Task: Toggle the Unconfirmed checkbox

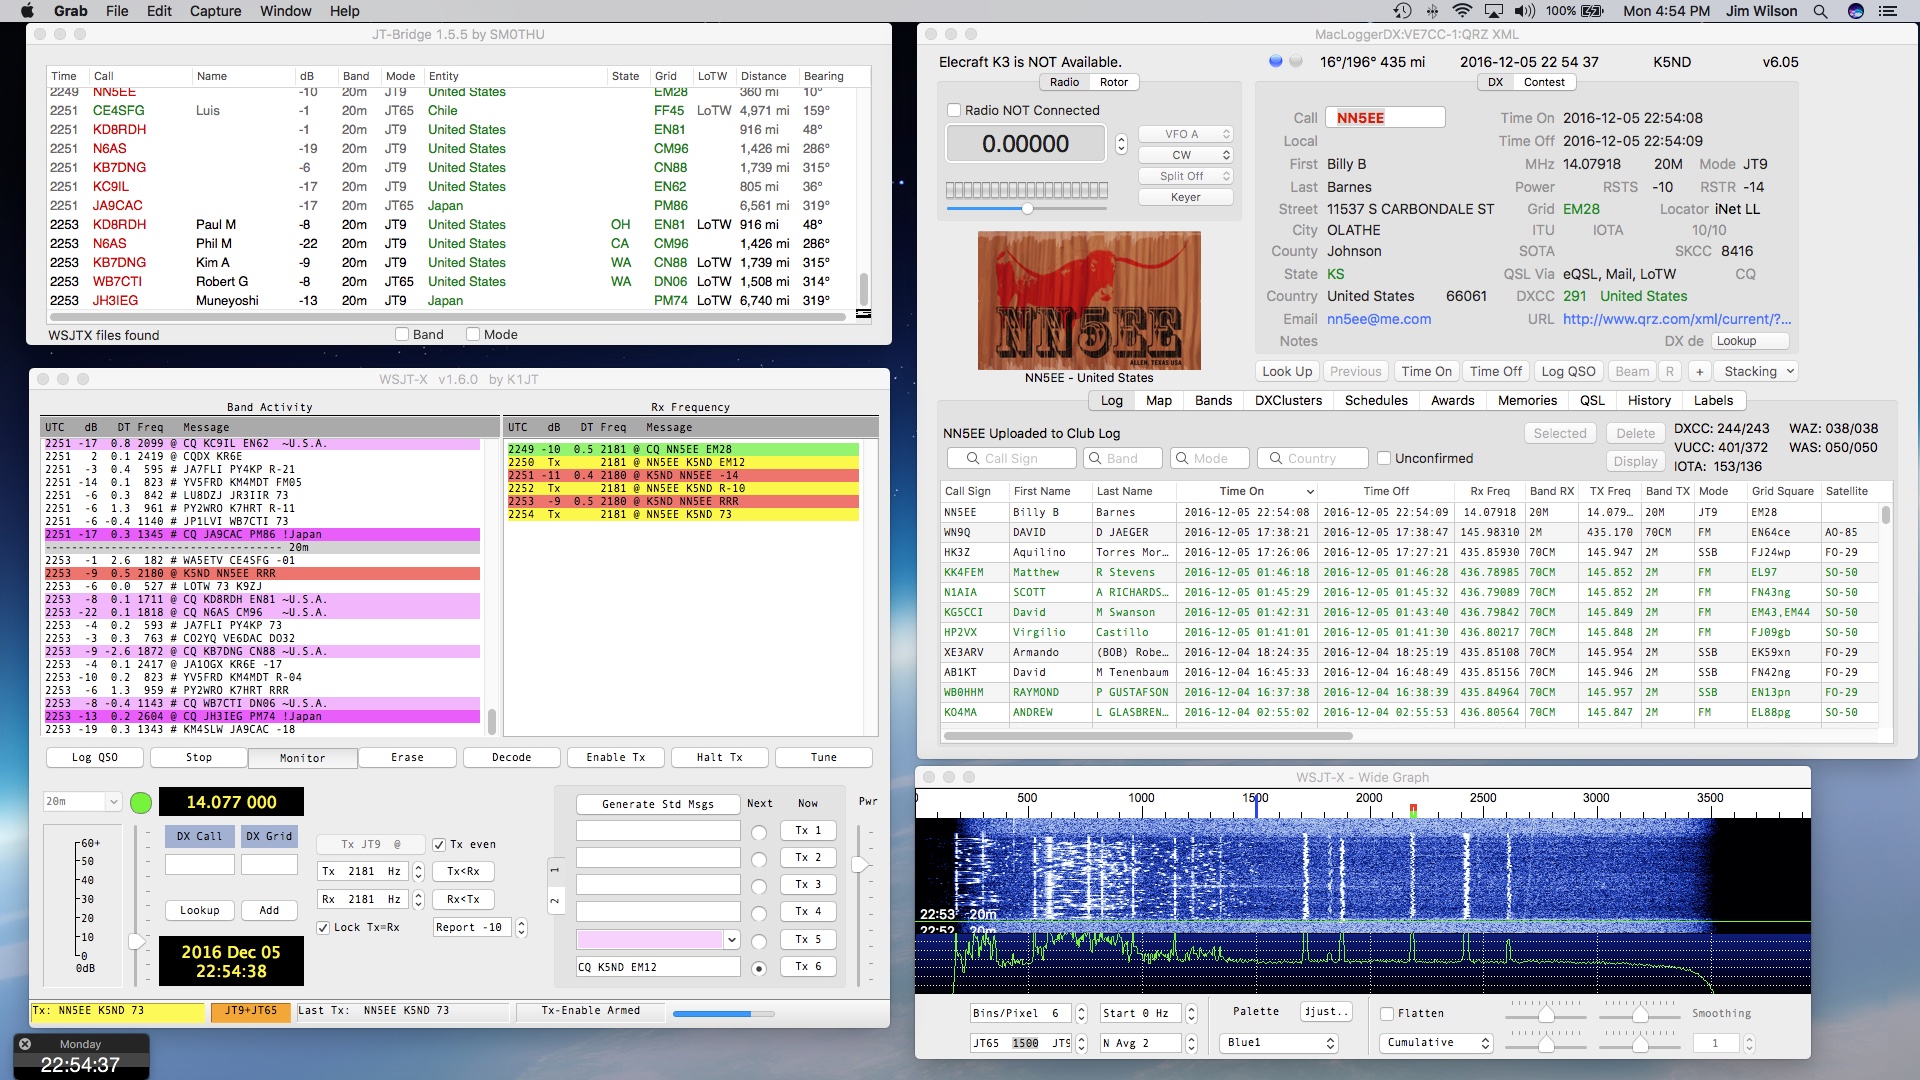Action: pos(1384,458)
